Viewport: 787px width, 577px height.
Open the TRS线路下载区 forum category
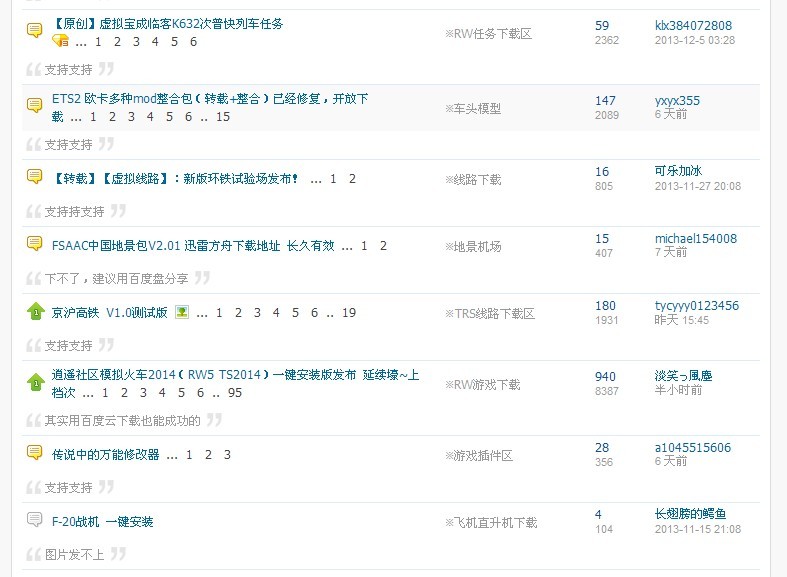[x=494, y=313]
